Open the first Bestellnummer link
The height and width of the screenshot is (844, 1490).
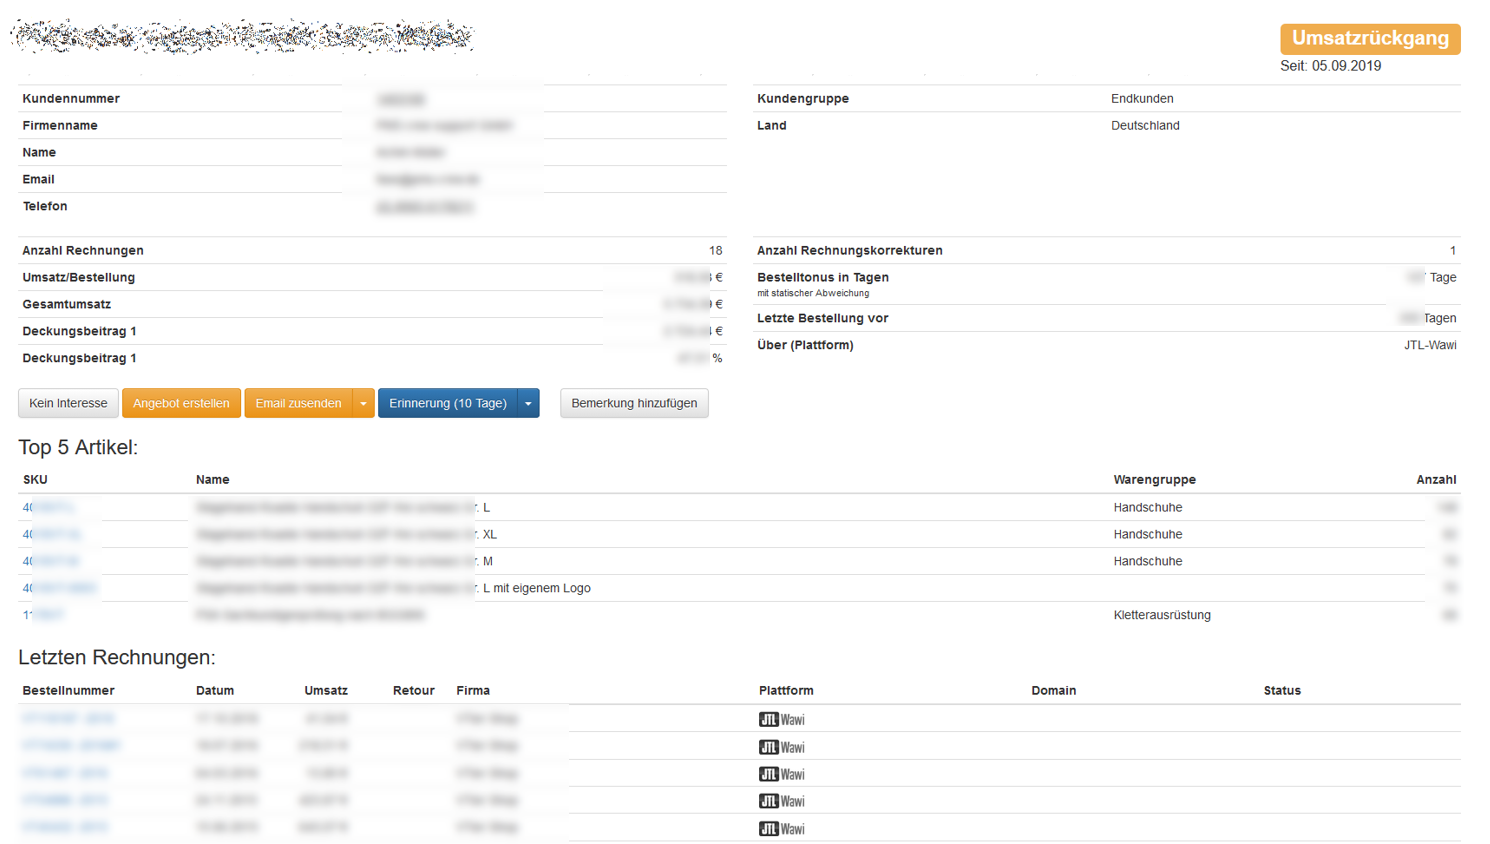pos(68,719)
